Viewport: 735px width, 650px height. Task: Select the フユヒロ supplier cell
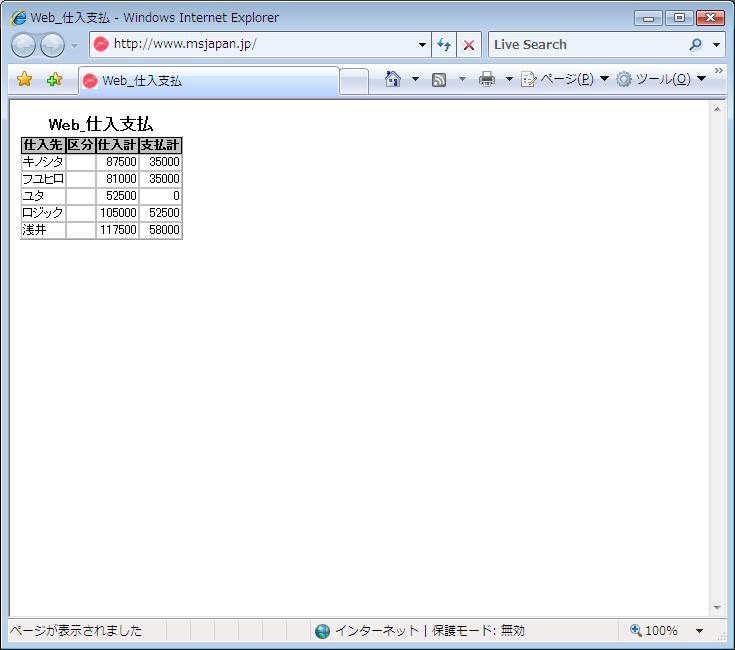43,179
